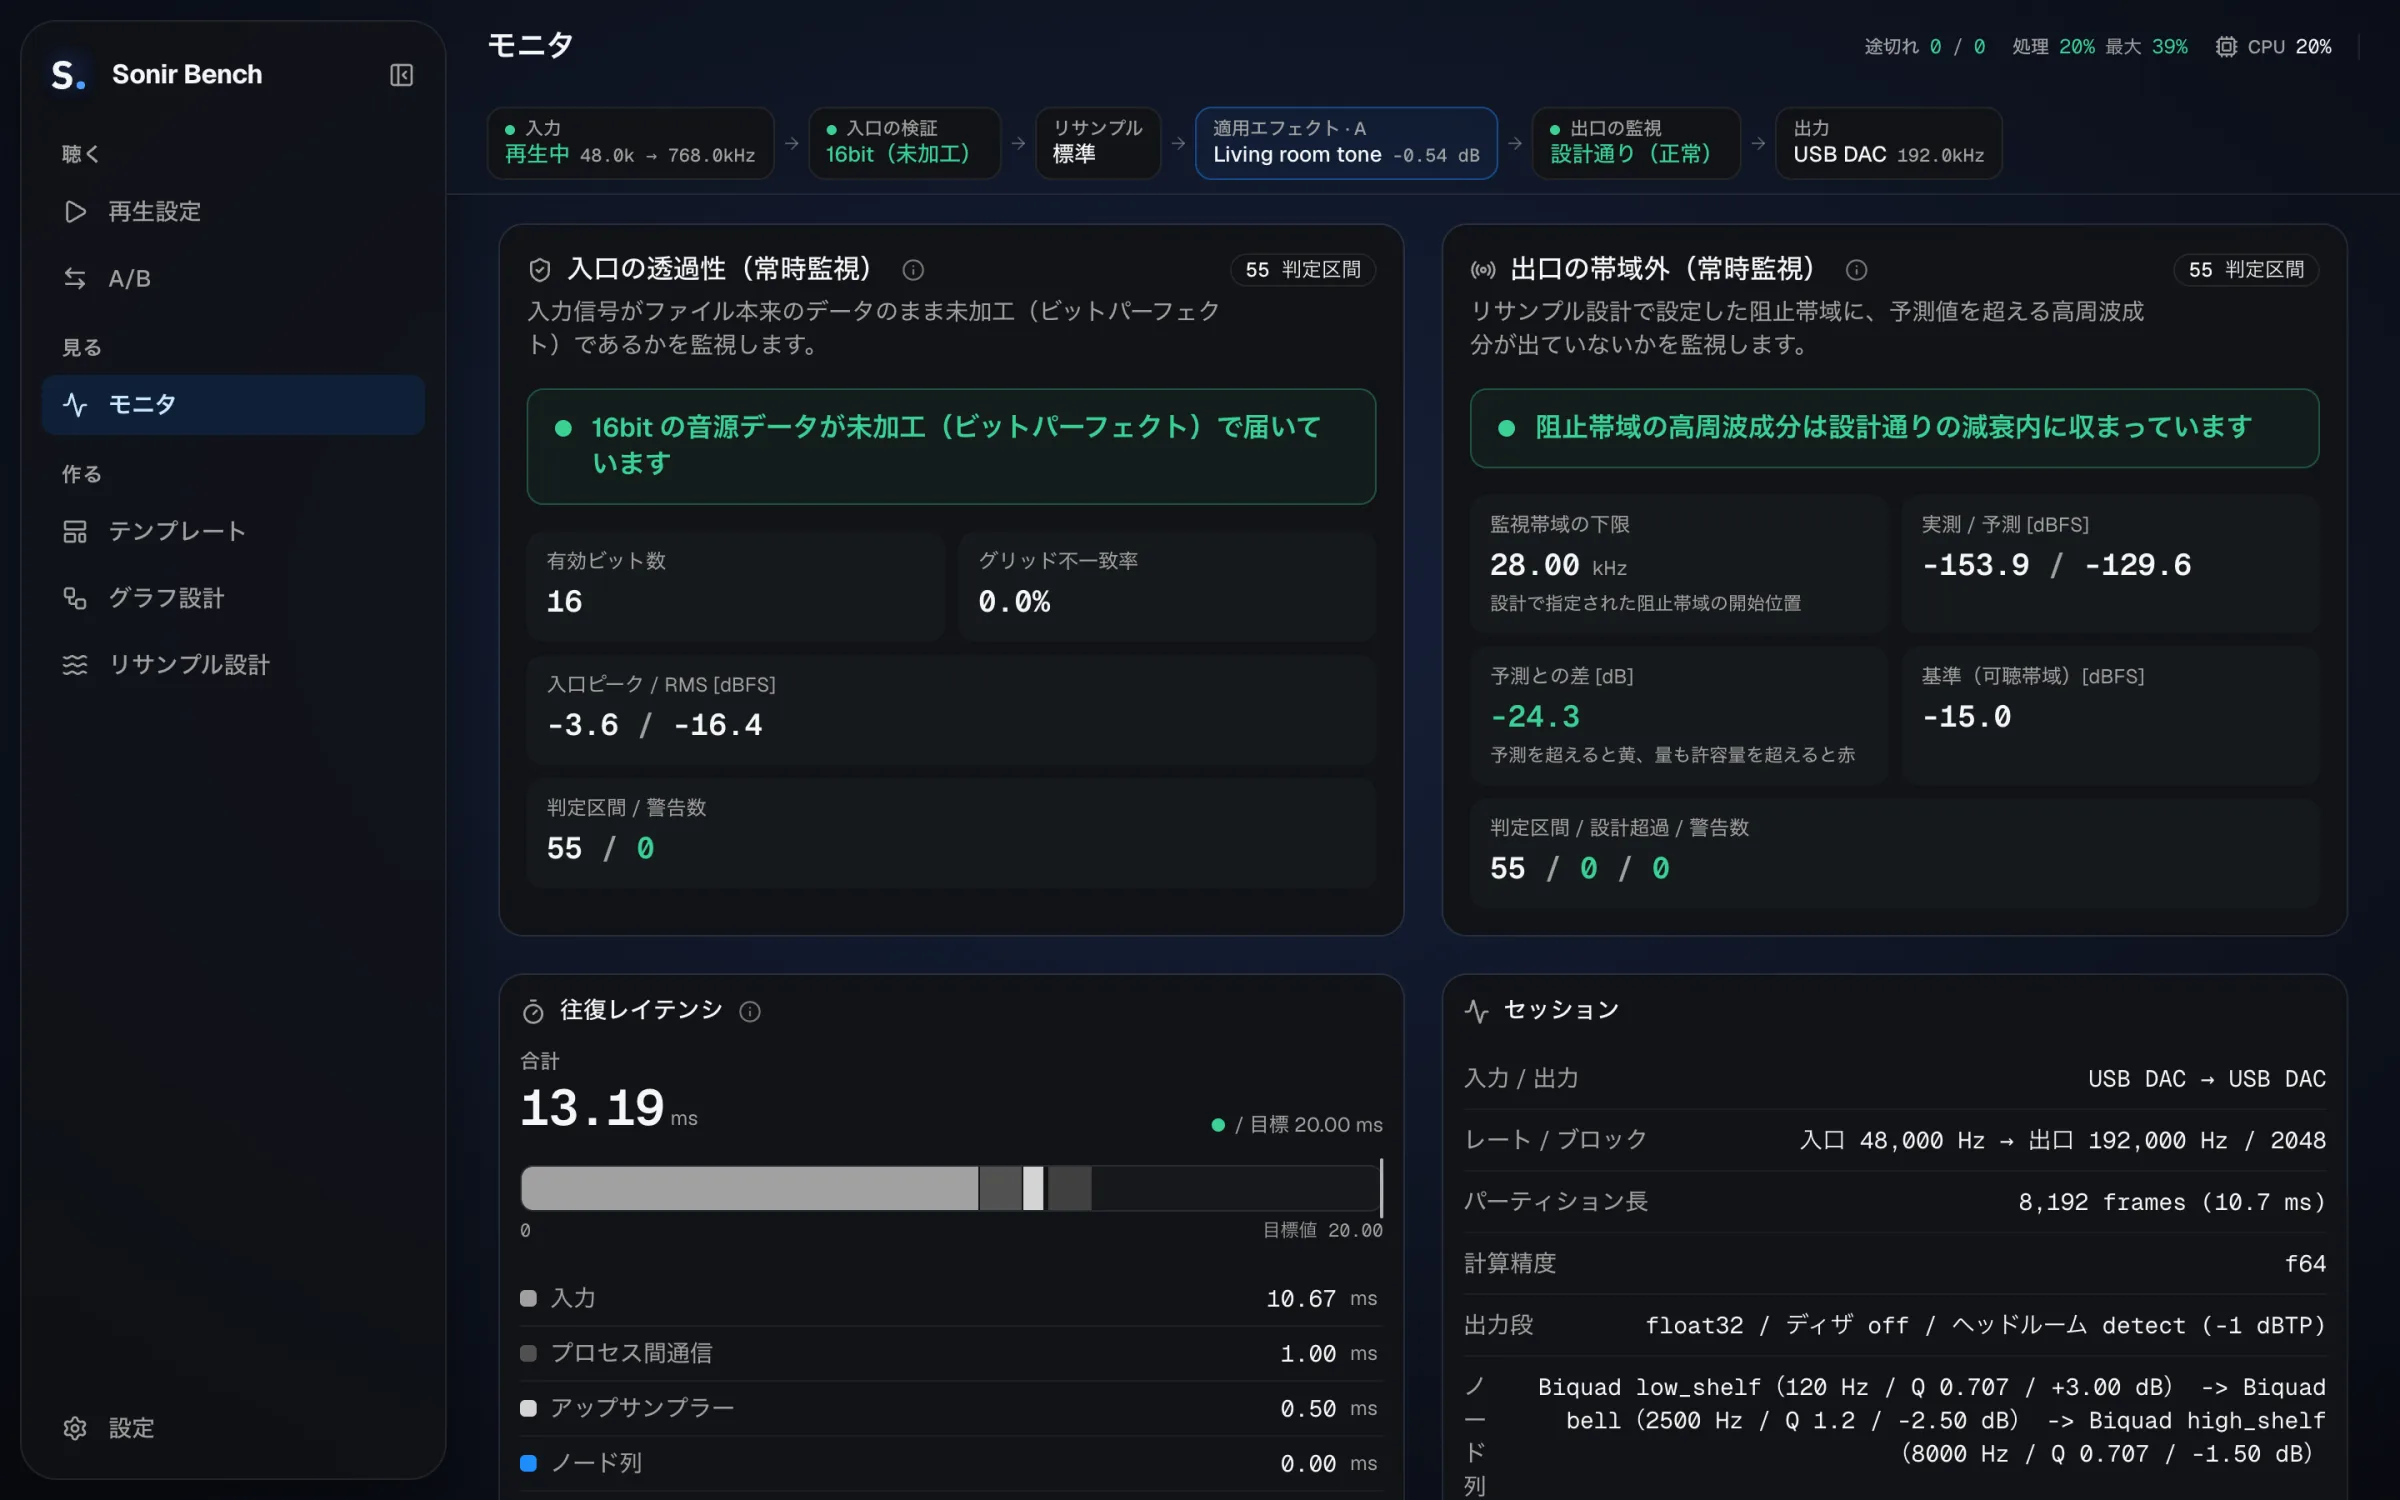Viewport: 2400px width, 1500px height.
Task: Click the 予測との差 -24.3 value
Action: (x=1535, y=717)
